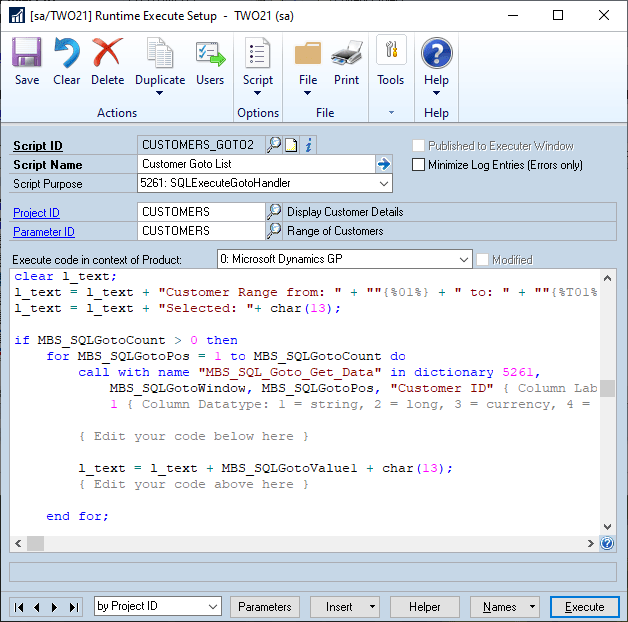Expand Script dropdown arrow

pos(258,93)
